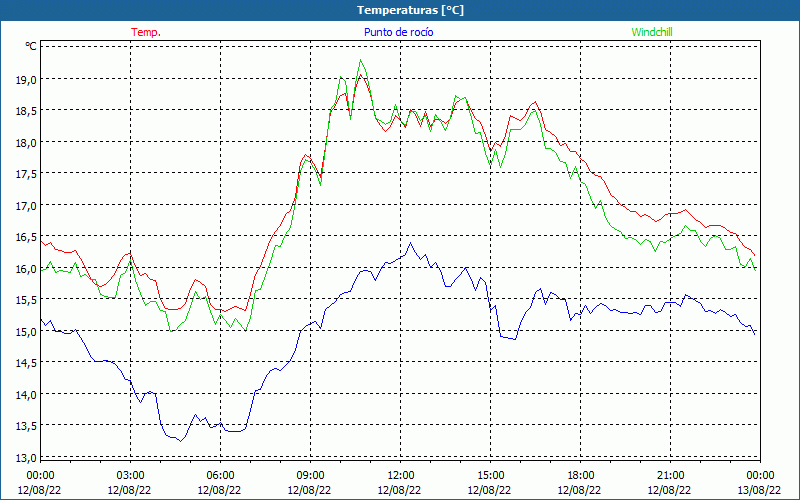
Task: Click the 13,5 y-axis value
Action: 28,426
